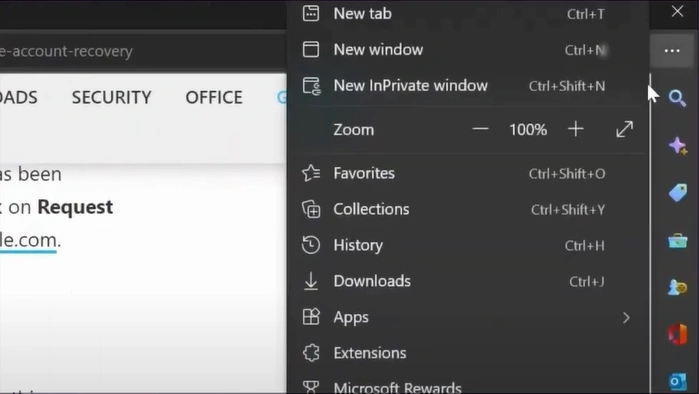Image resolution: width=699 pixels, height=394 pixels.
Task: Click the bold Request word
Action: pyautogui.click(x=75, y=208)
